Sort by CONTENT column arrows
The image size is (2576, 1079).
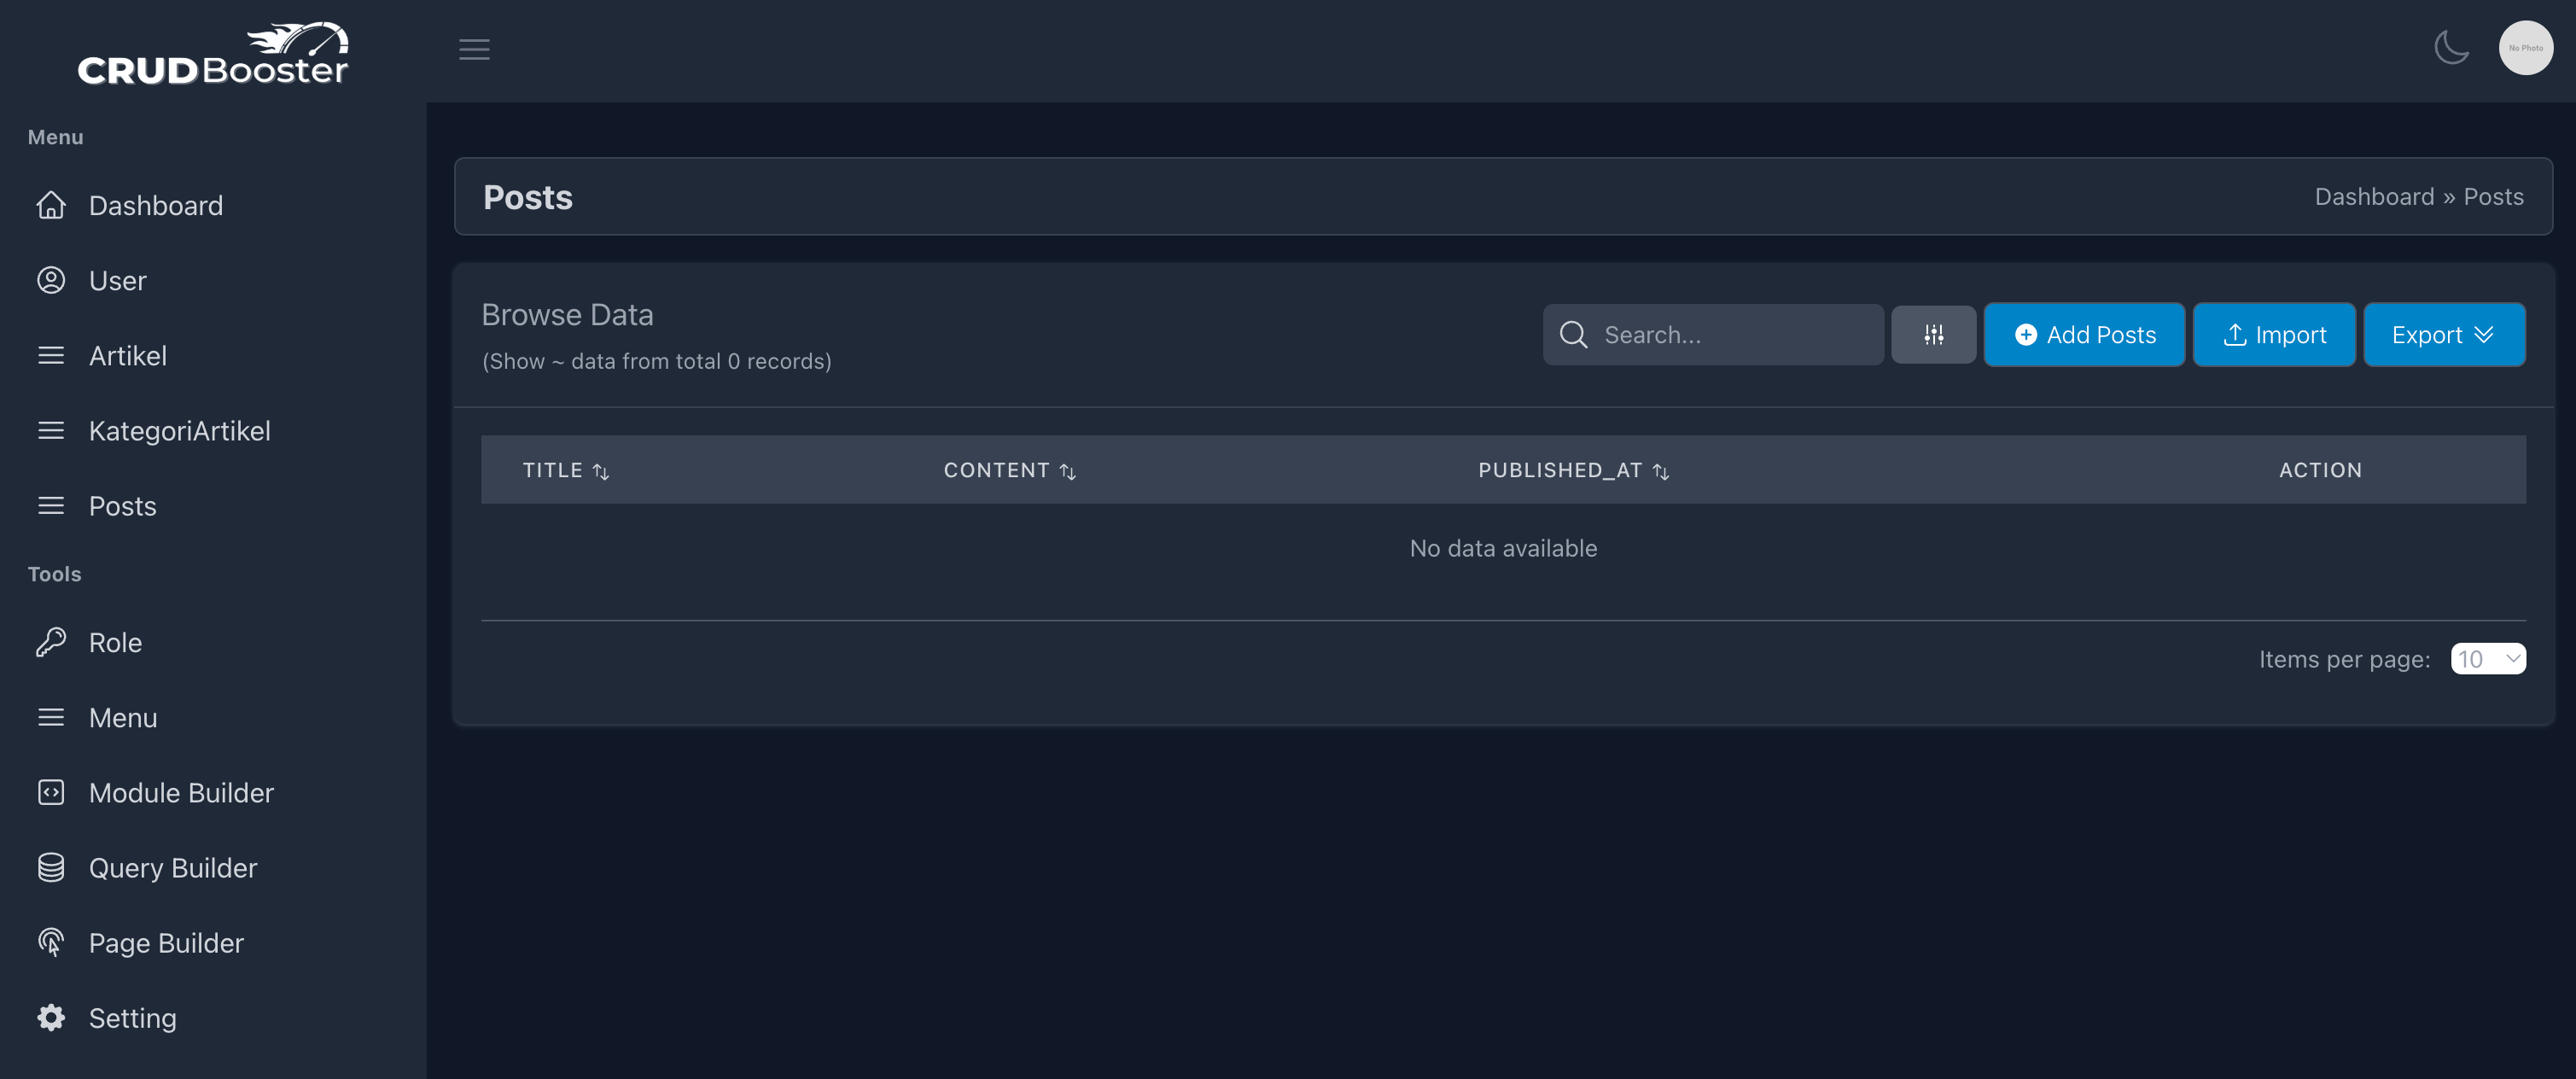(1067, 471)
